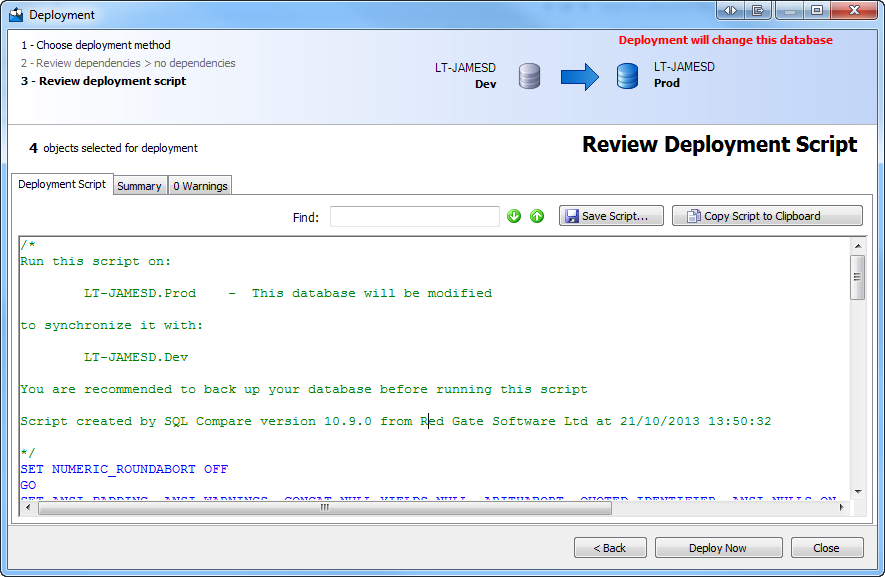Switch to the Summary tab
885x577 pixels.
tap(139, 186)
